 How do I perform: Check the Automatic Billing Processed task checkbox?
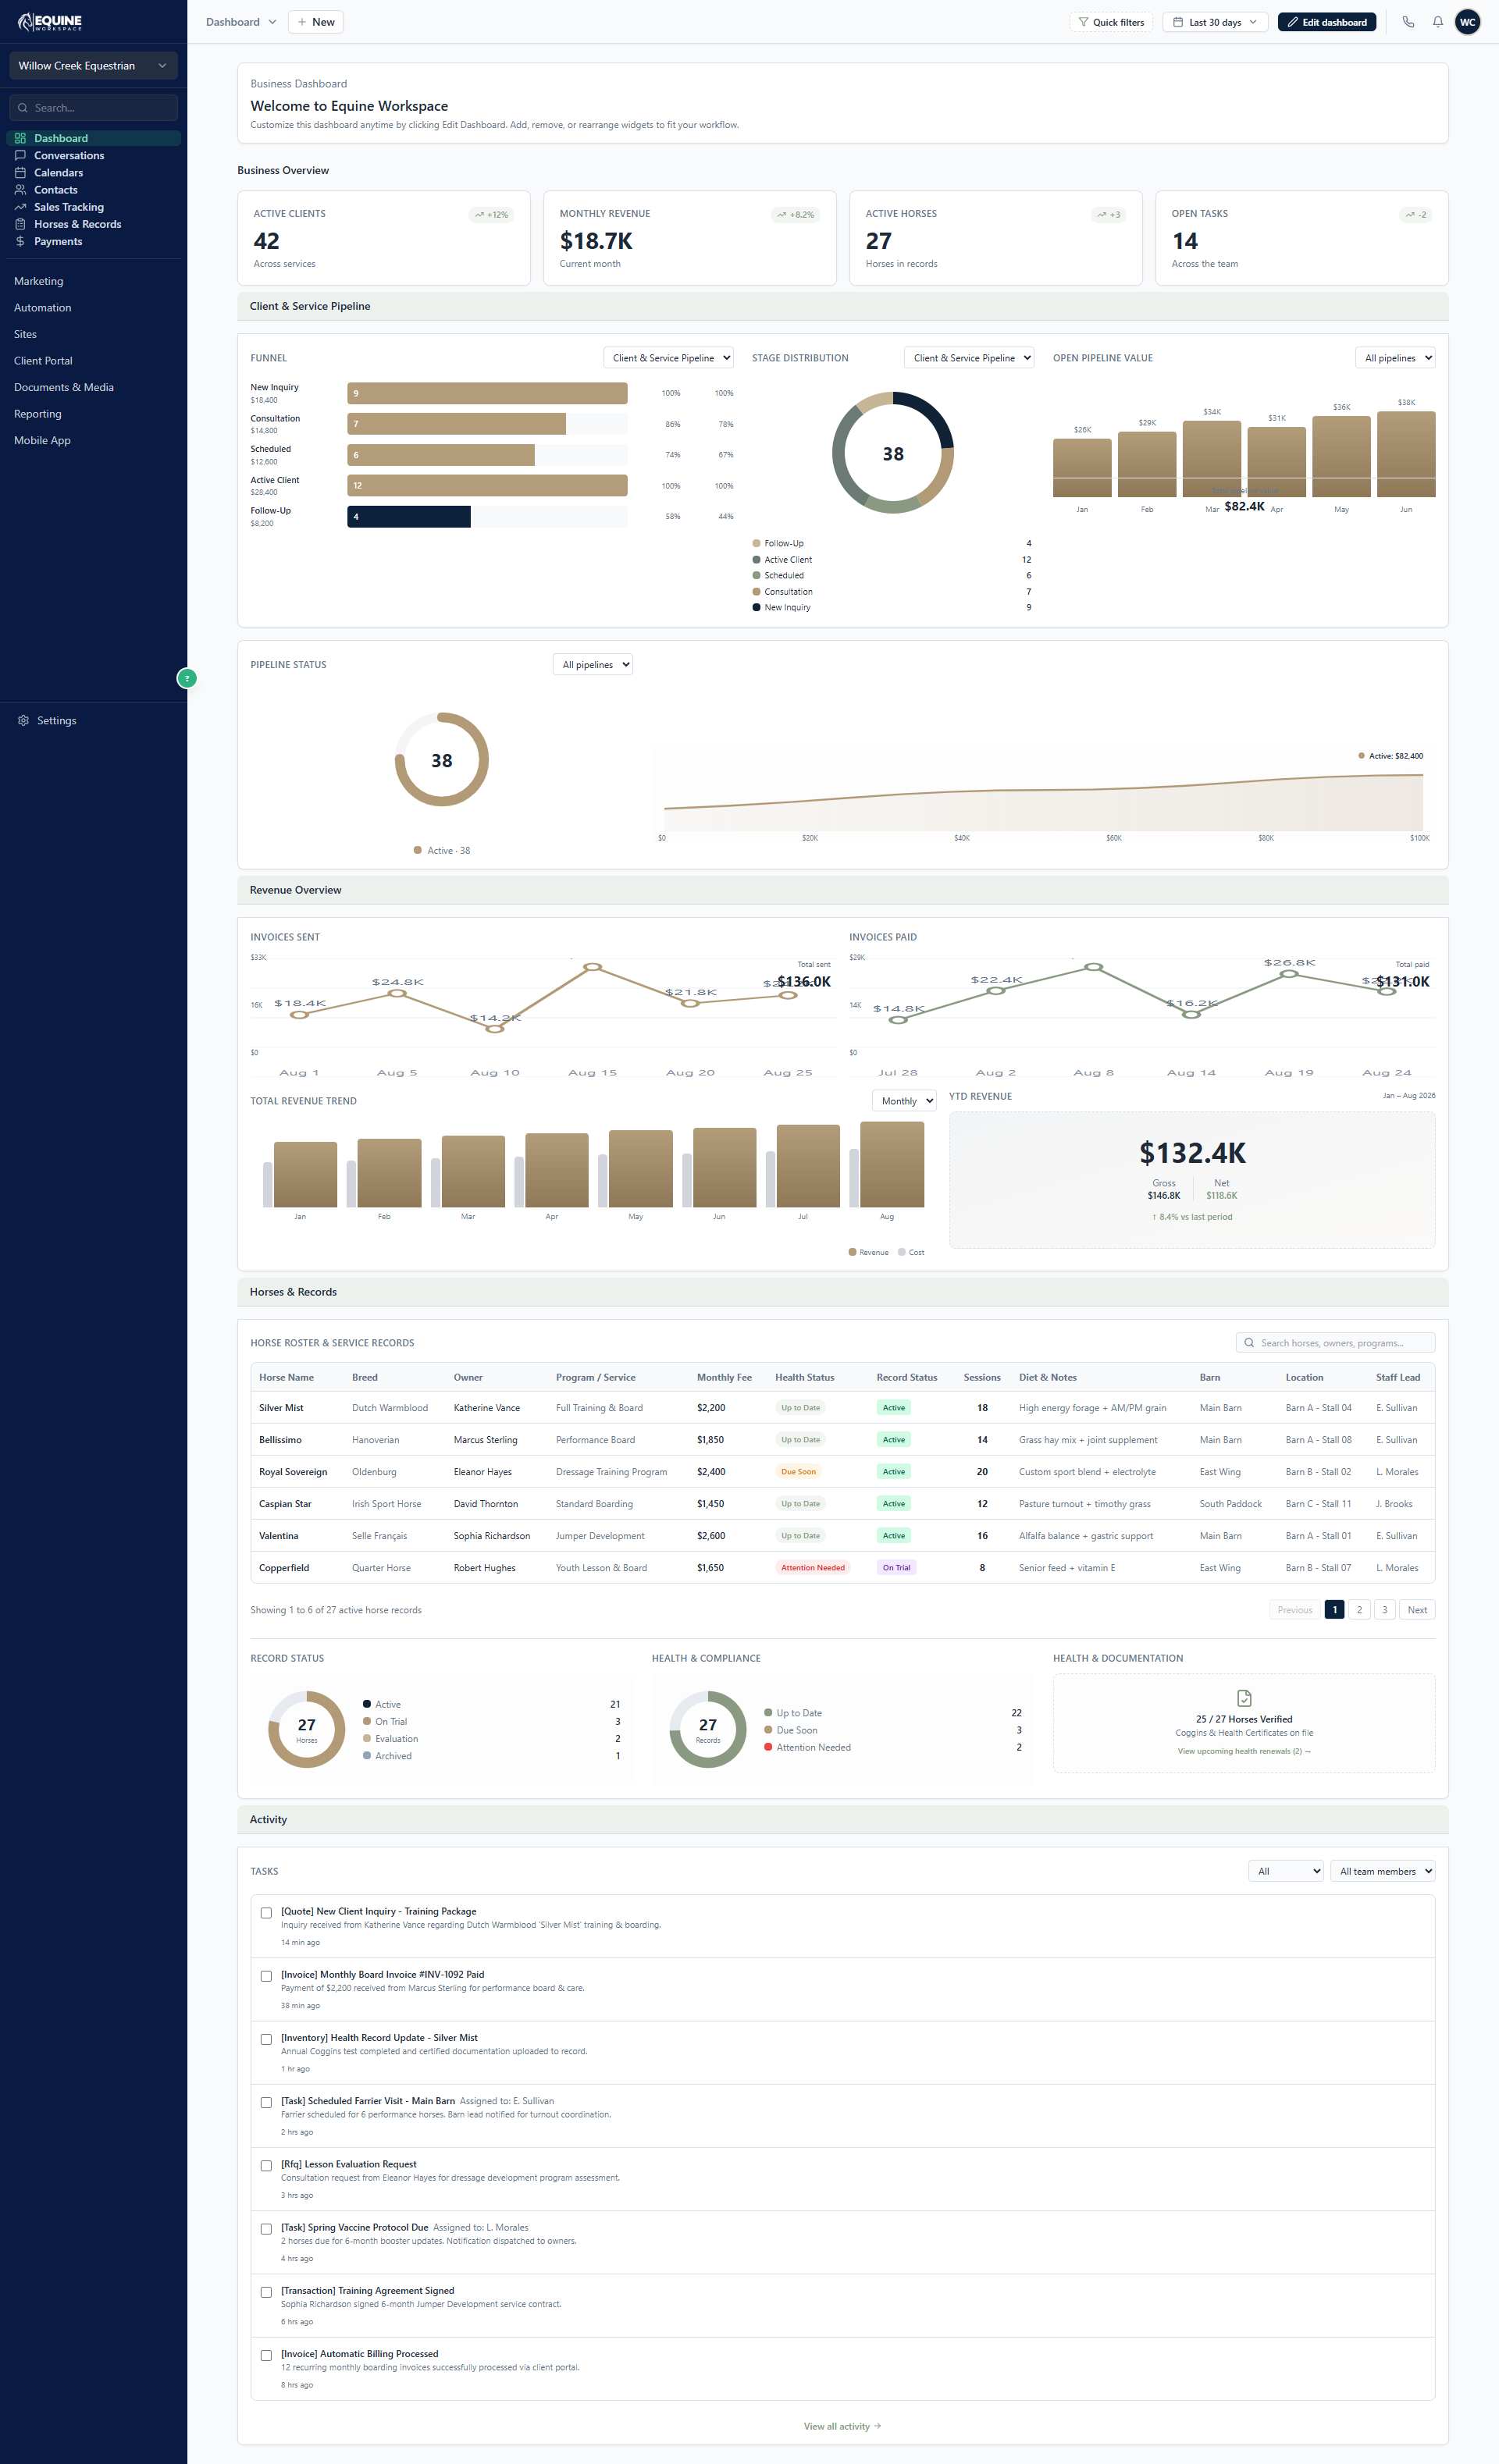pos(266,2355)
